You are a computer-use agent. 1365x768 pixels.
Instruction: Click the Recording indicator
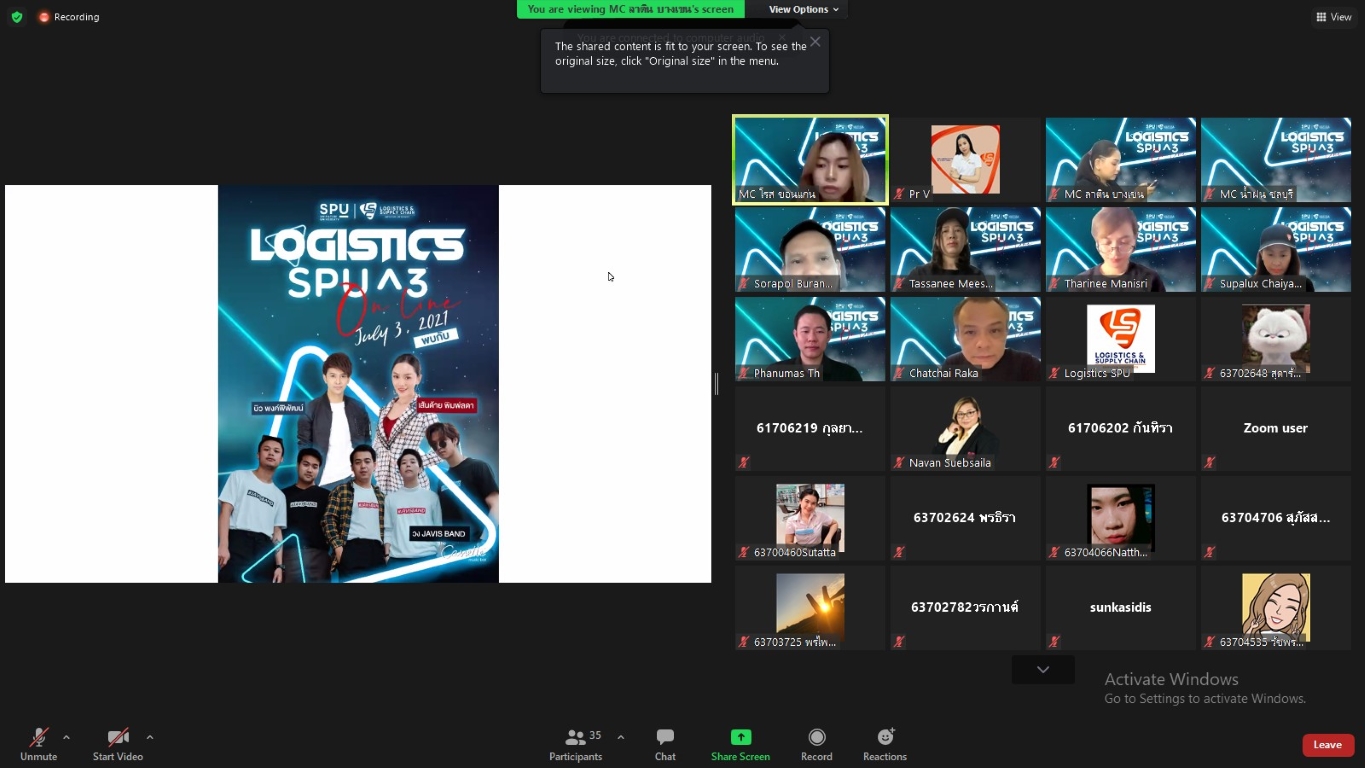69,17
